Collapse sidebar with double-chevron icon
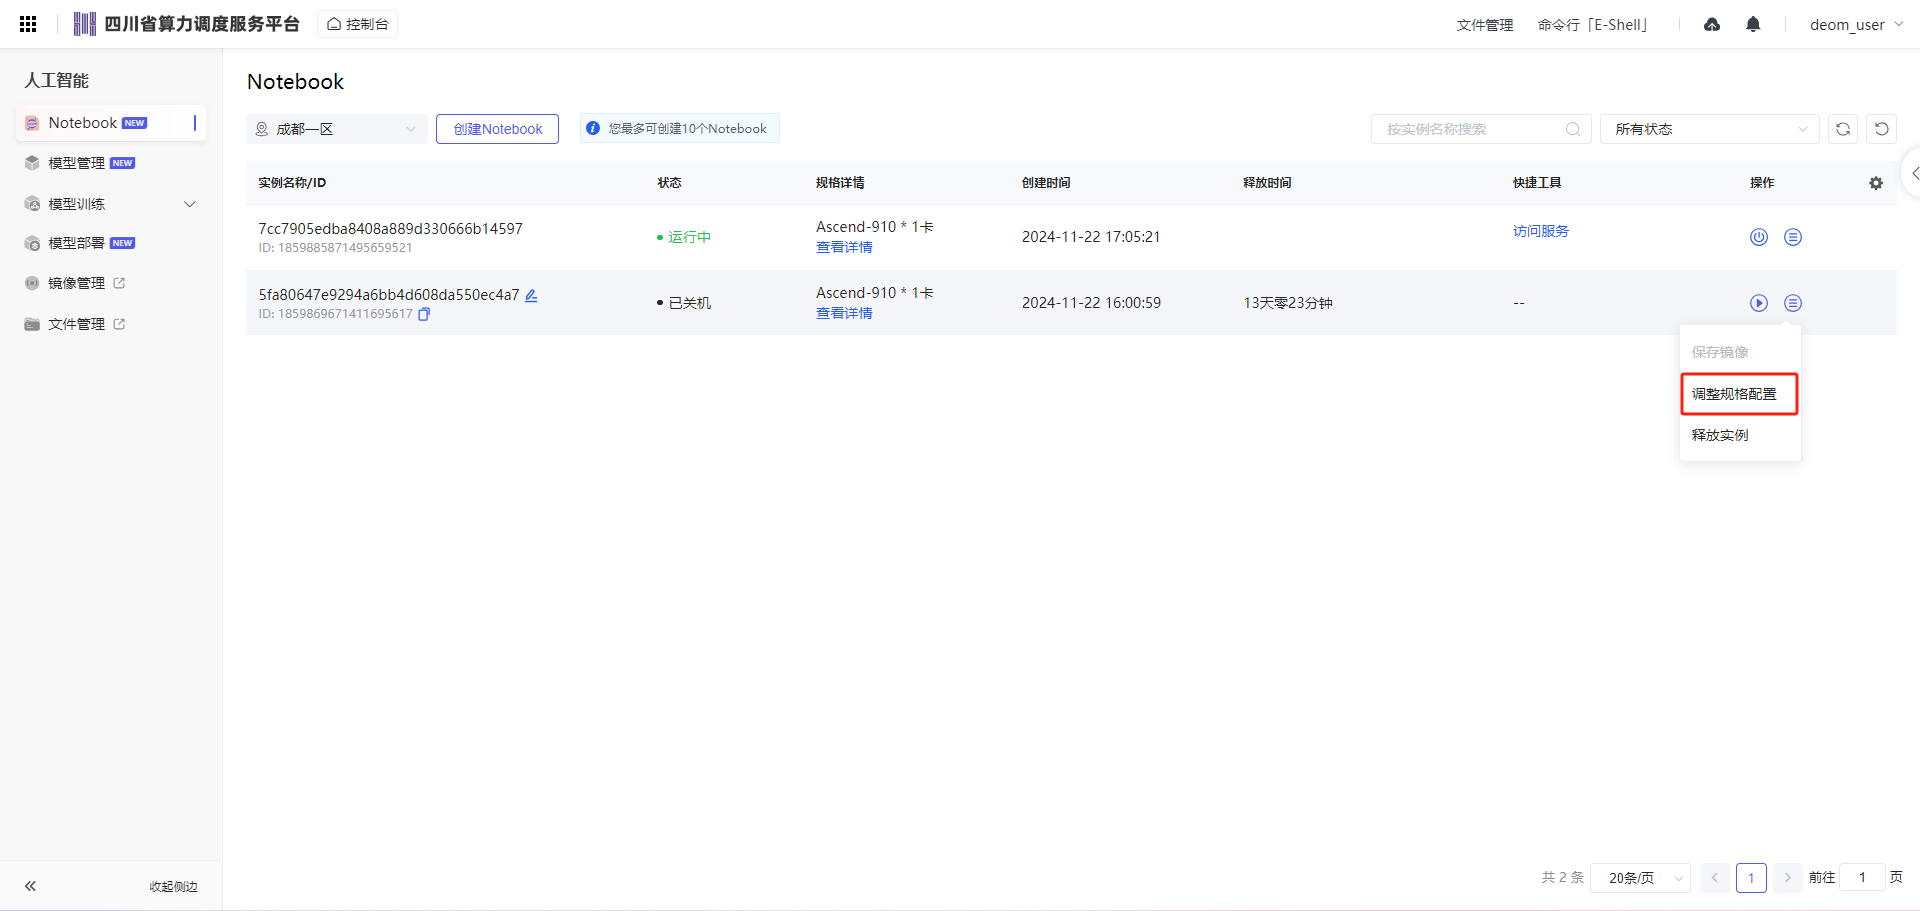Viewport: 1920px width, 911px height. (x=30, y=886)
